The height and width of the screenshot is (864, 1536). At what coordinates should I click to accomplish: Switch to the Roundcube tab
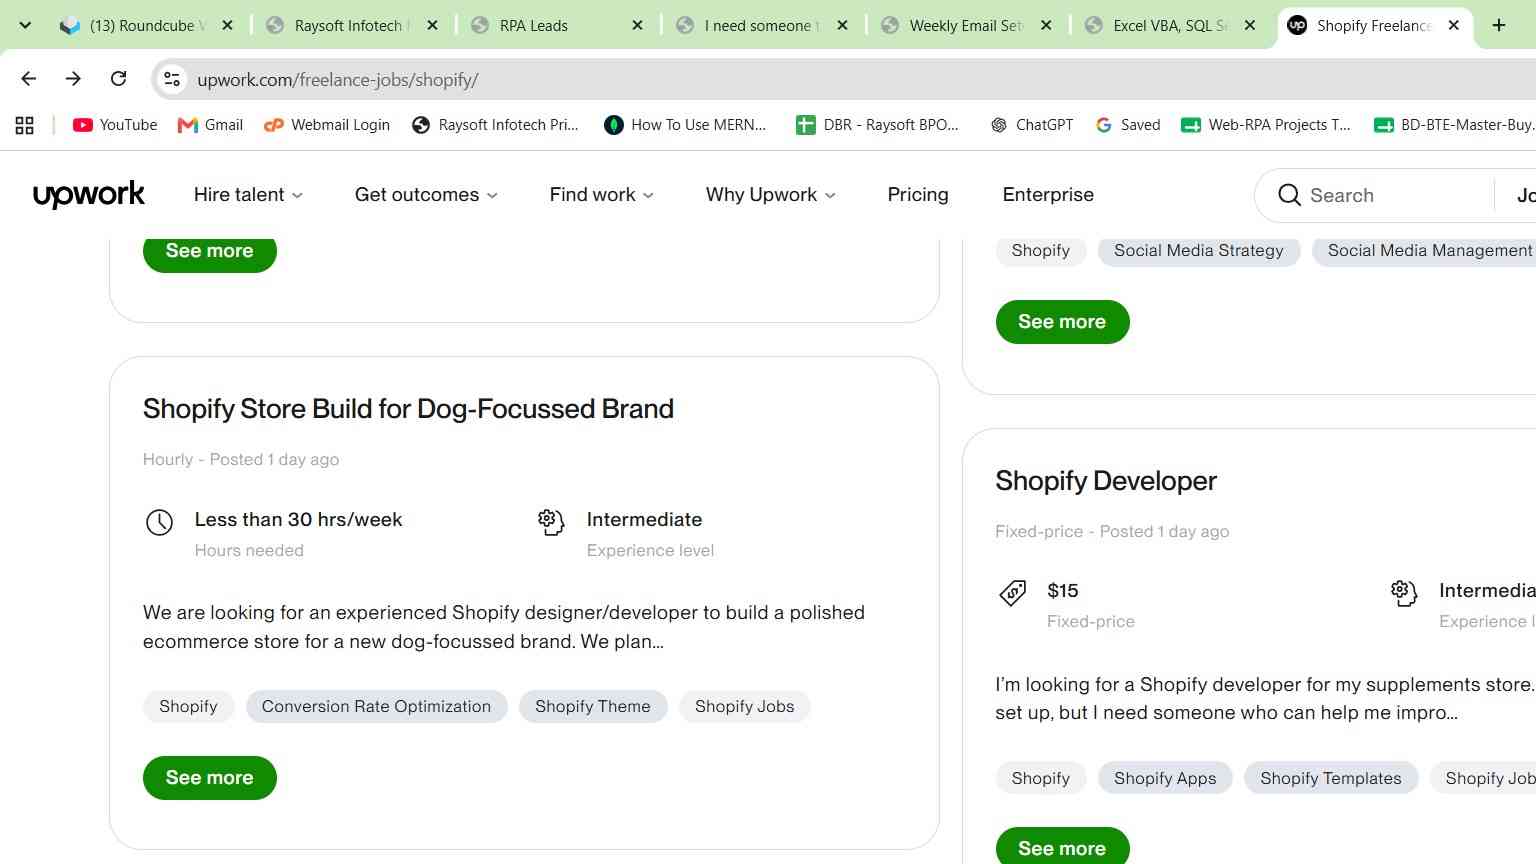[146, 25]
